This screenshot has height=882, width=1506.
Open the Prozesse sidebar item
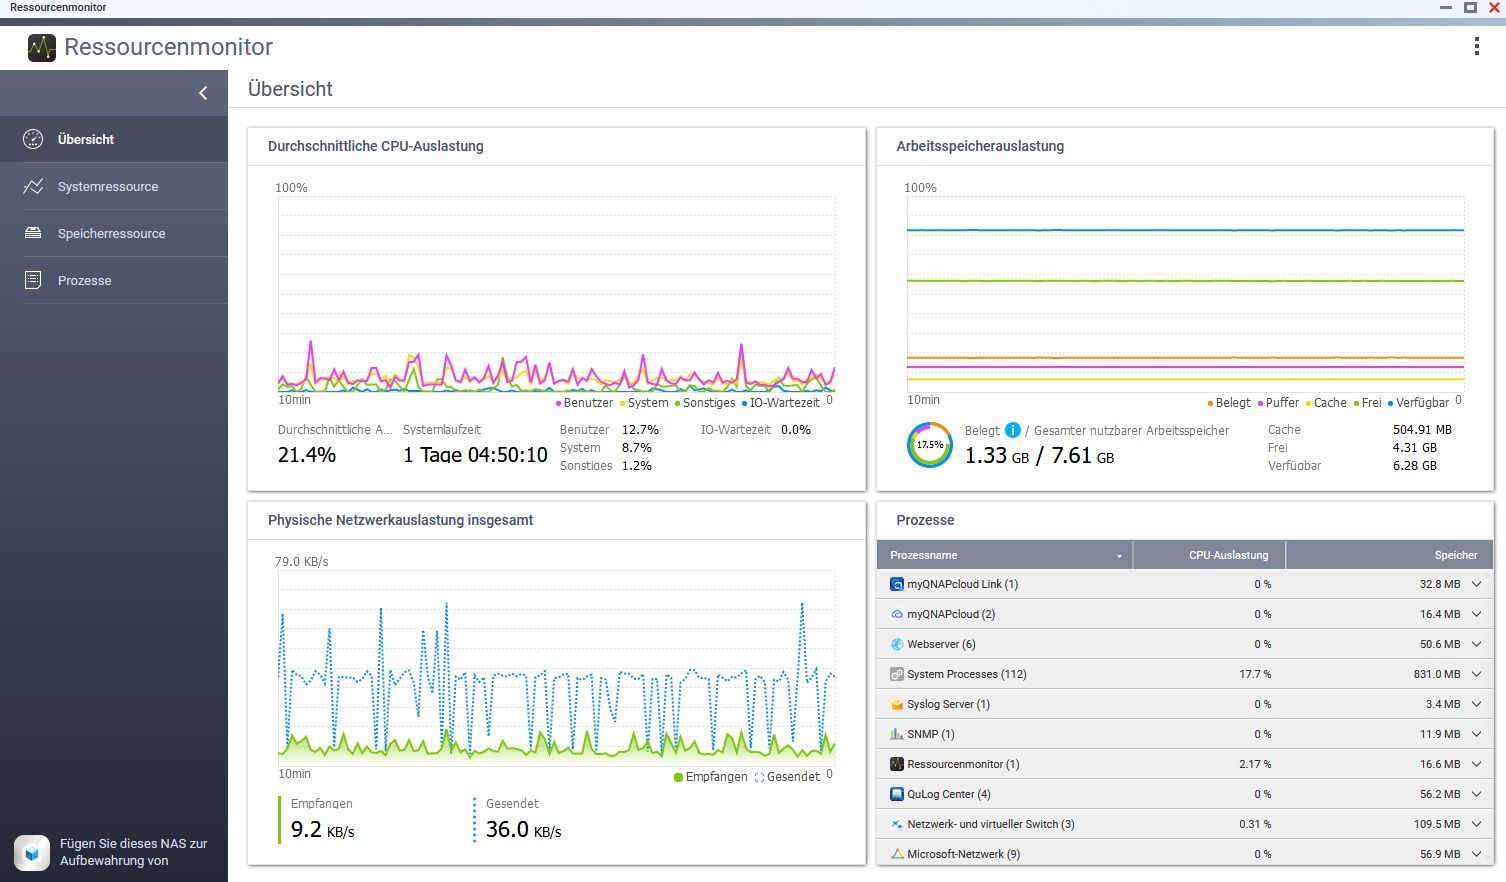(114, 280)
